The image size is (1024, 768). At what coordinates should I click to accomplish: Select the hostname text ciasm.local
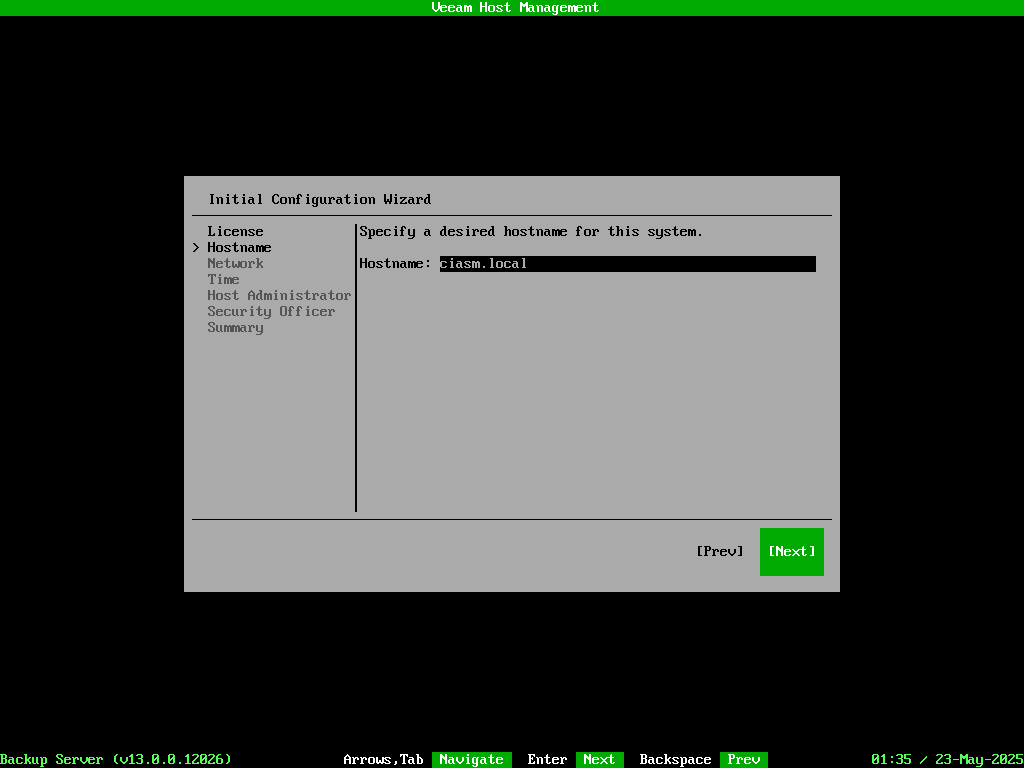pos(483,263)
